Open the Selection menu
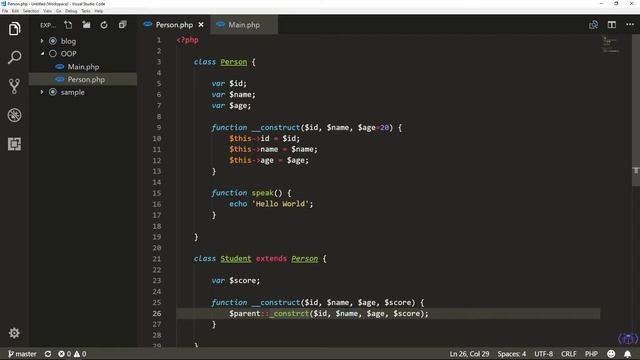 click(x=31, y=11)
